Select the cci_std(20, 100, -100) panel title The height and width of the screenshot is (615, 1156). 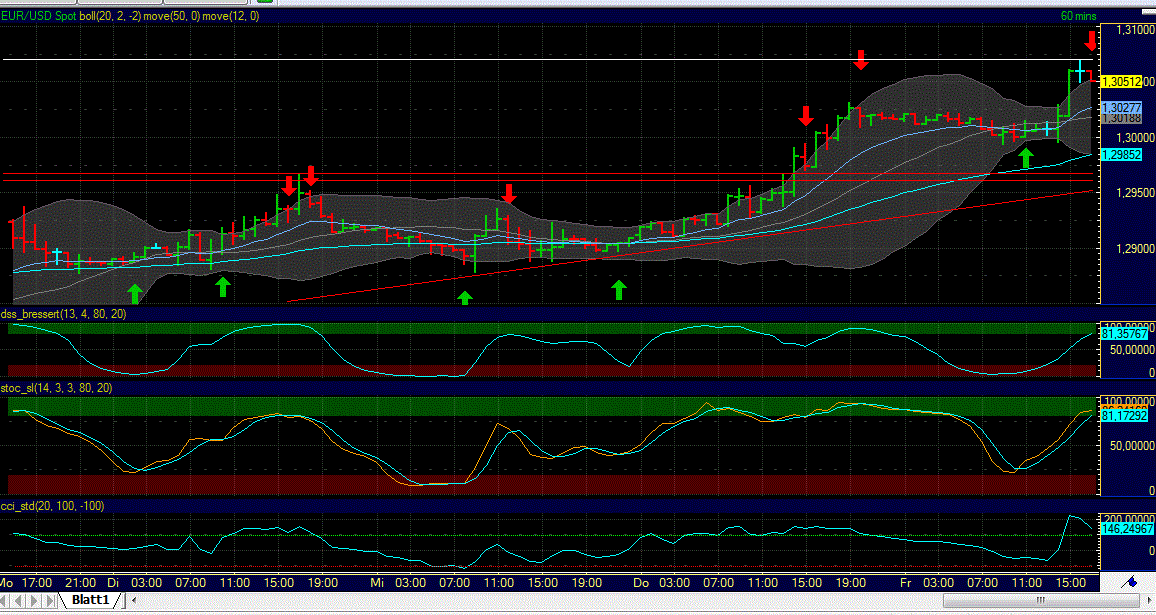click(54, 504)
